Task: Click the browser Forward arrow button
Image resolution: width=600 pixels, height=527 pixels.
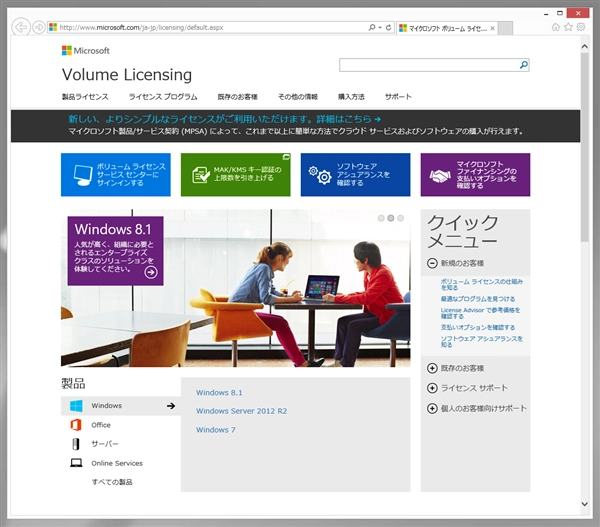Action: point(39,28)
